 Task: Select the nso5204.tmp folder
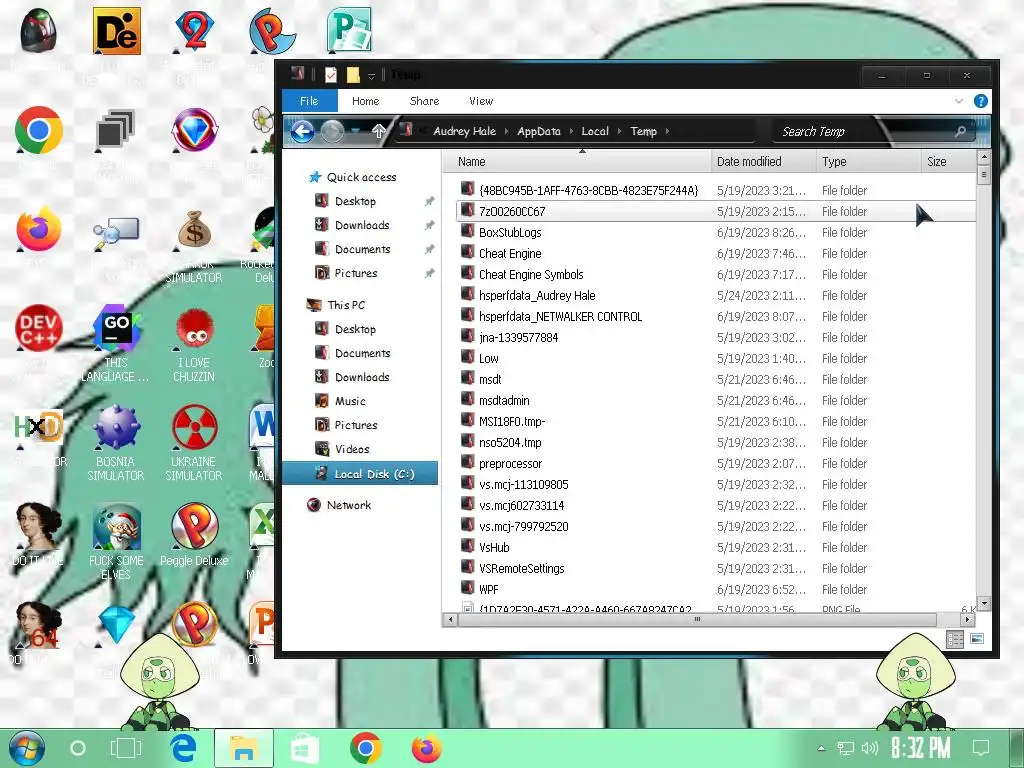tap(510, 443)
